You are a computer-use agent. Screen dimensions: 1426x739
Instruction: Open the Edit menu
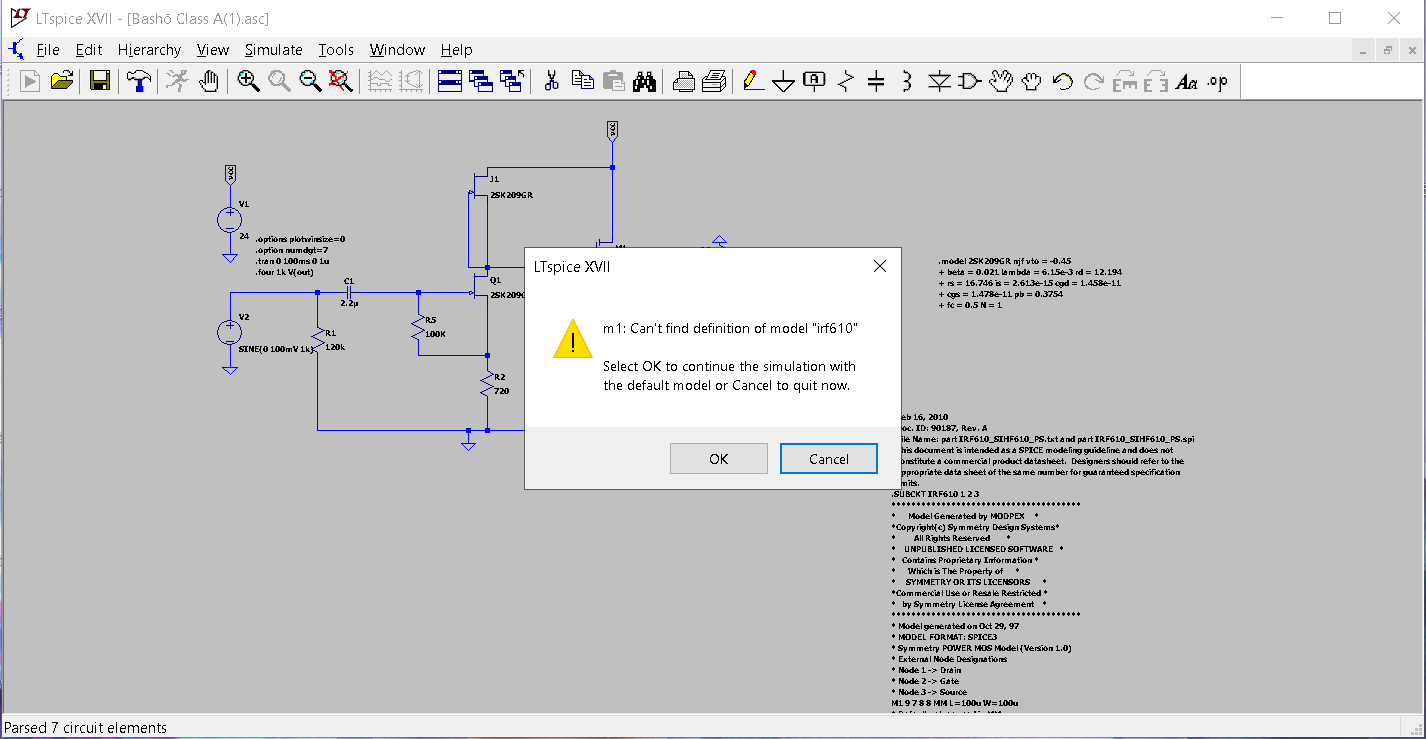[x=89, y=50]
